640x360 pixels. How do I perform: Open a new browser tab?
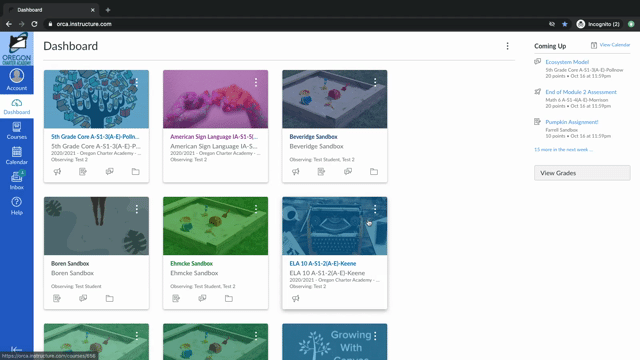tap(108, 10)
